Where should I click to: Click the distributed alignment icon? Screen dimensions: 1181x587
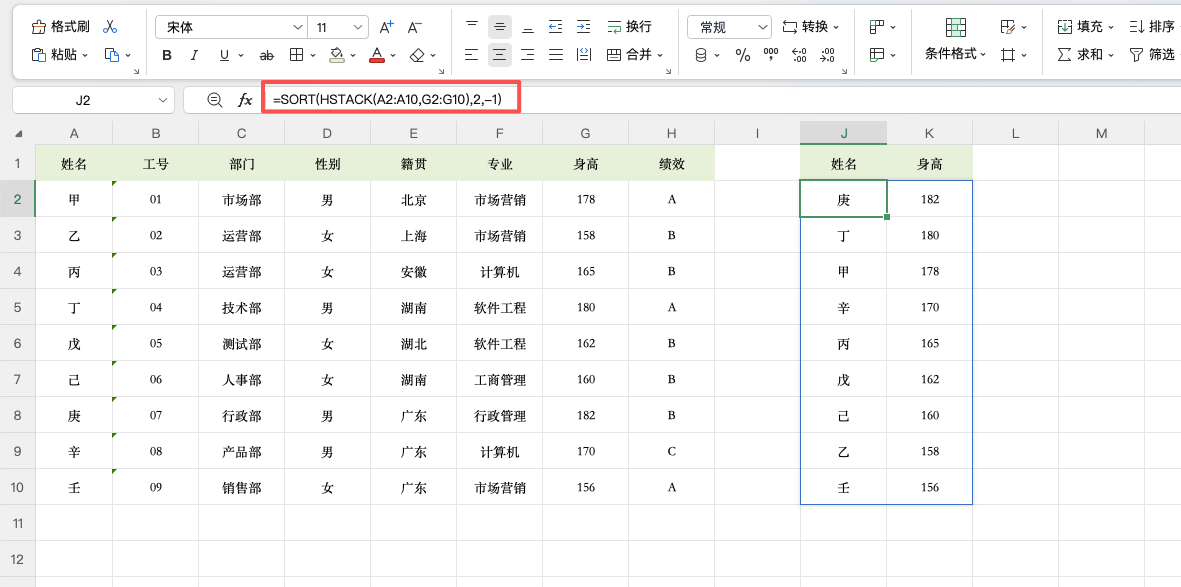click(x=556, y=55)
